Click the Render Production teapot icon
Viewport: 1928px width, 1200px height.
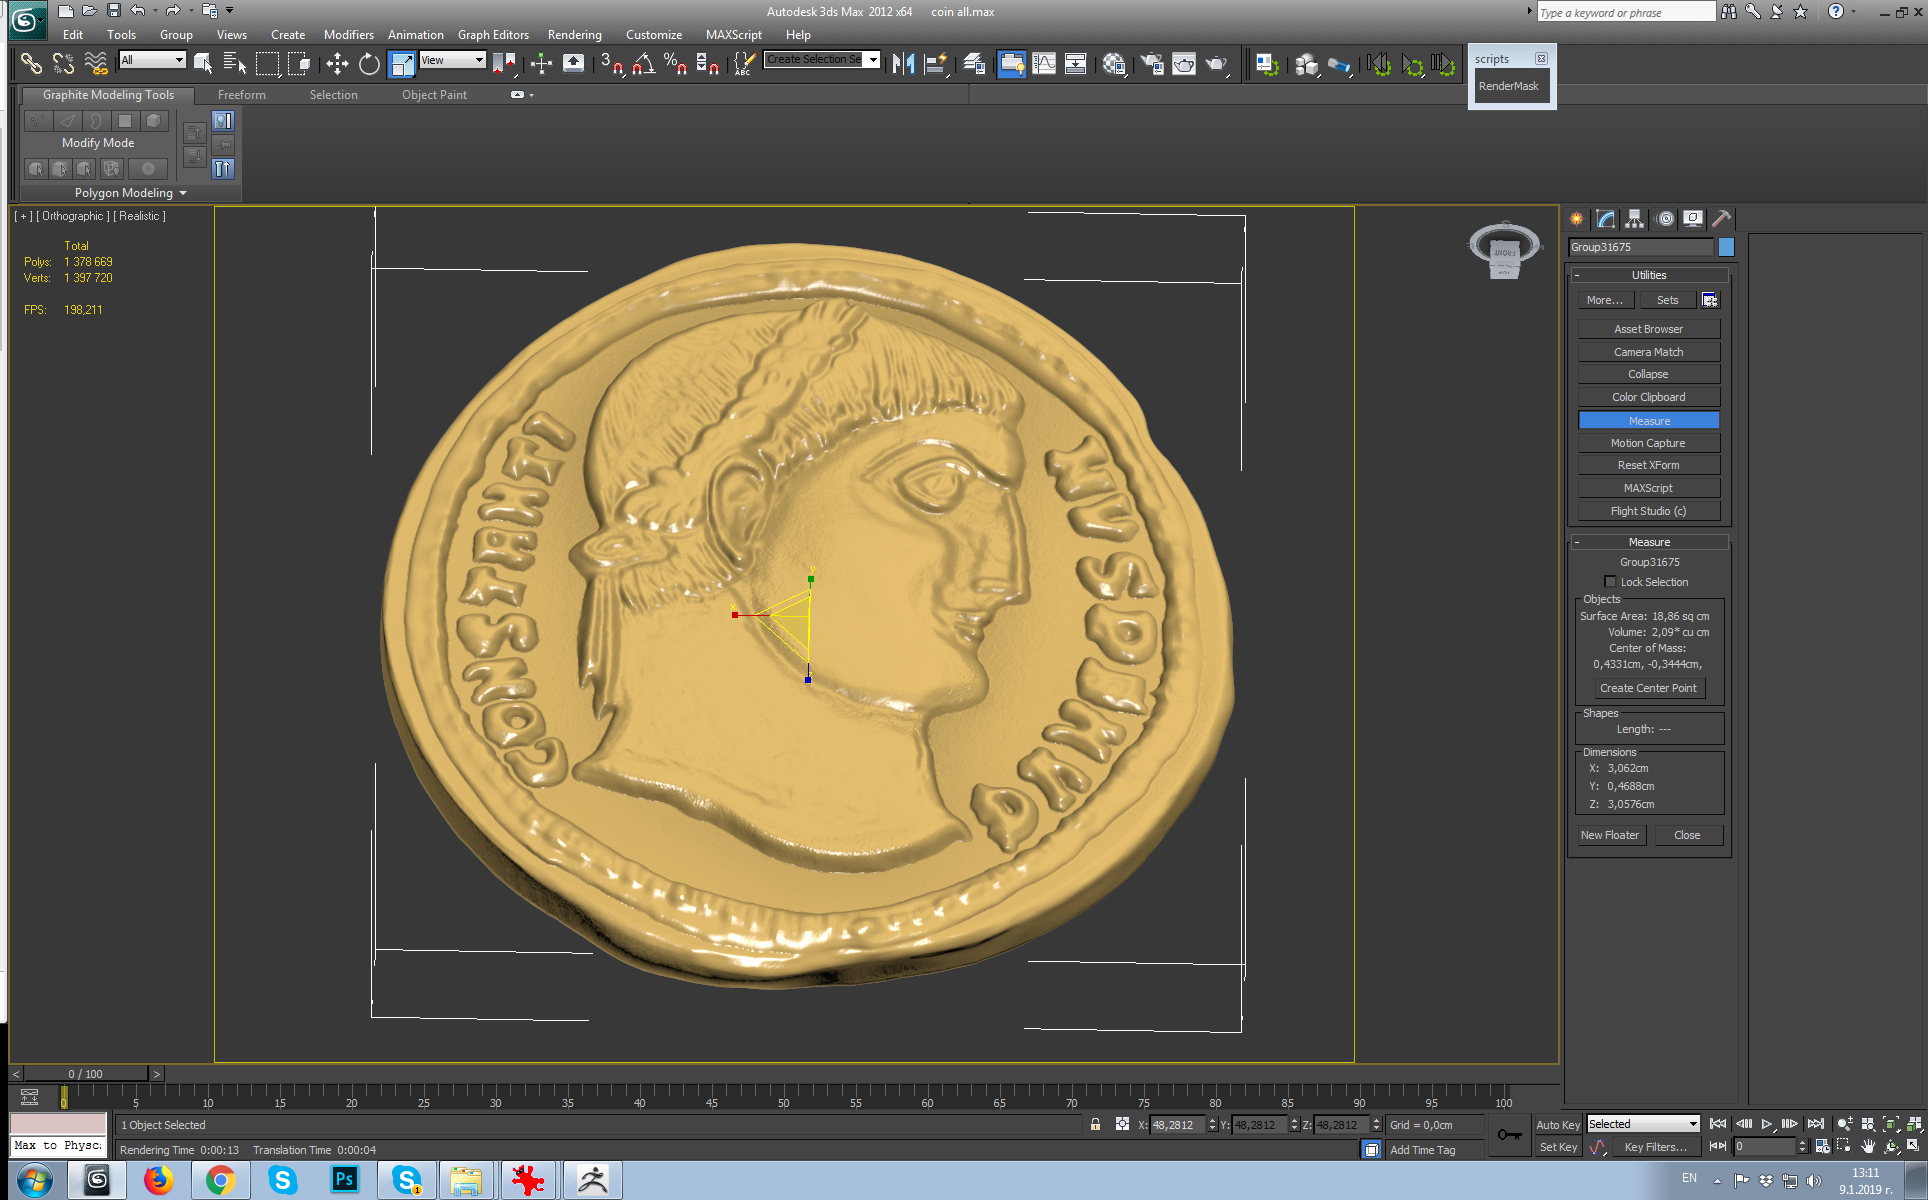pyautogui.click(x=1216, y=63)
